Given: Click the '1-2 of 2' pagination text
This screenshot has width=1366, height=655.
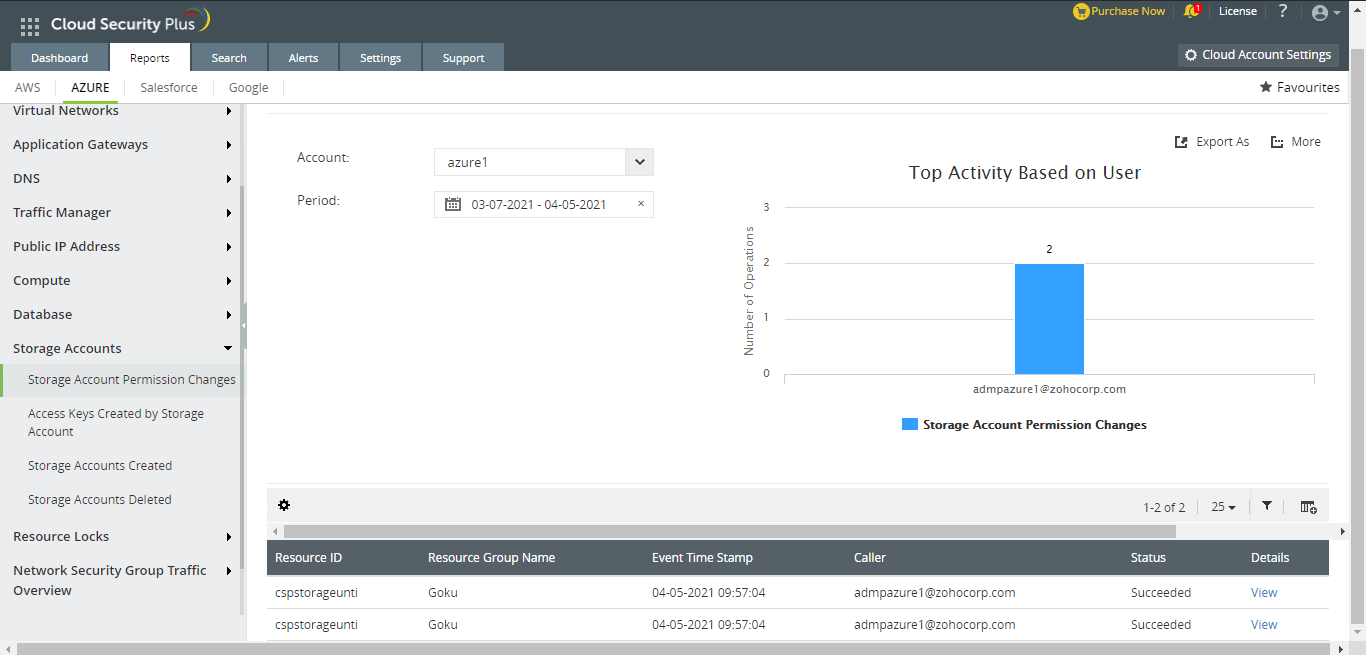Looking at the screenshot, I should (x=1164, y=507).
